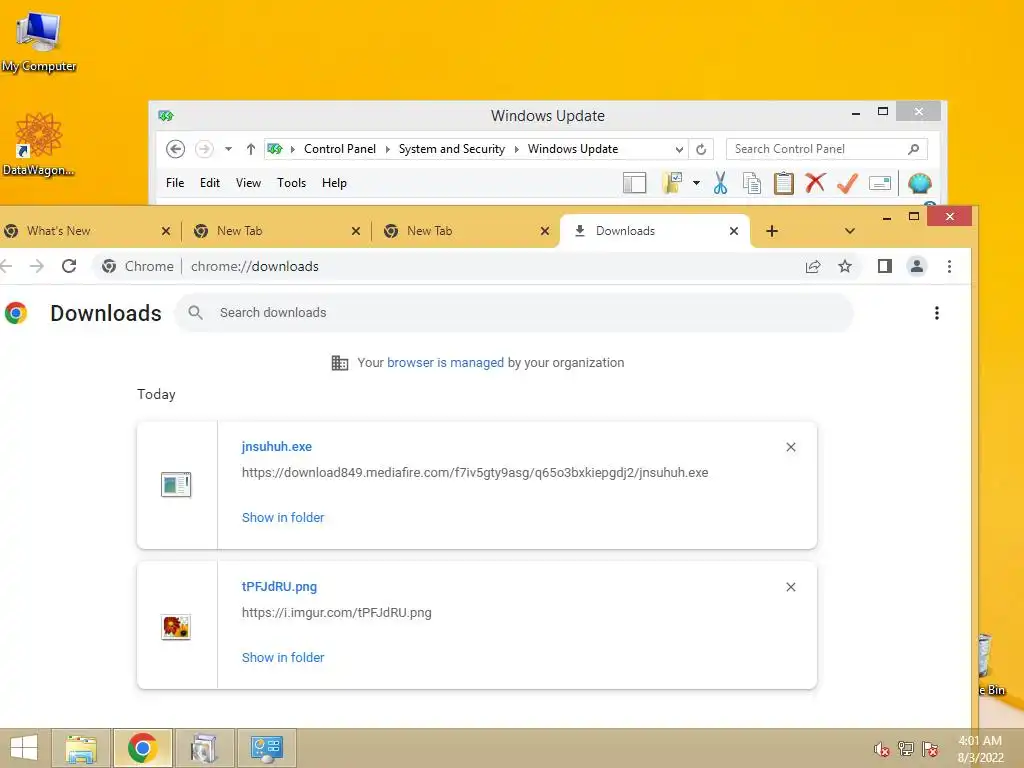Close the Downloads tab
This screenshot has width=1024, height=768.
[x=734, y=231]
